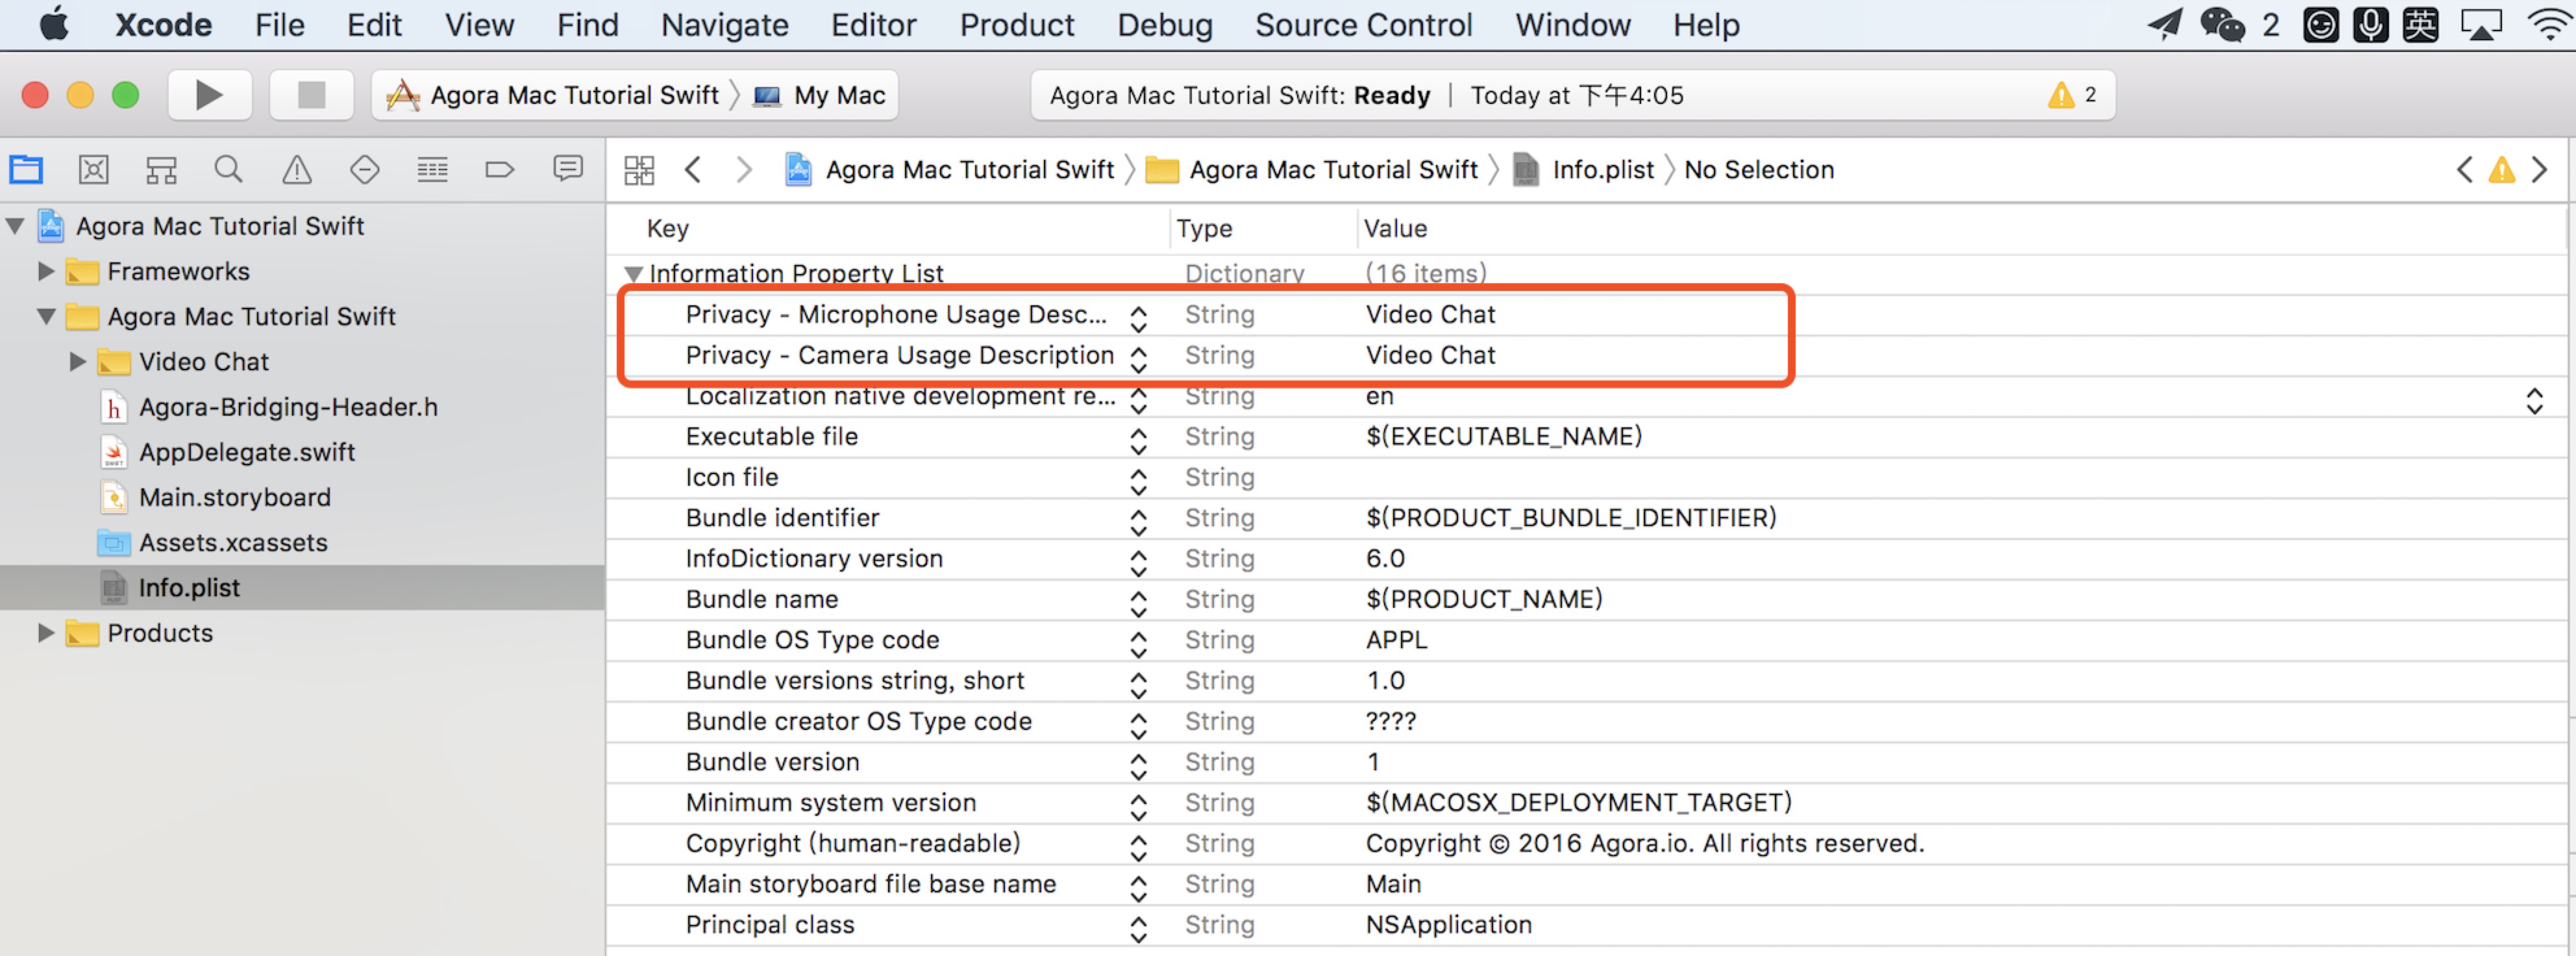Click the jump bar warning triangle icon
This screenshot has height=956, width=2576.
pyautogui.click(x=2501, y=170)
